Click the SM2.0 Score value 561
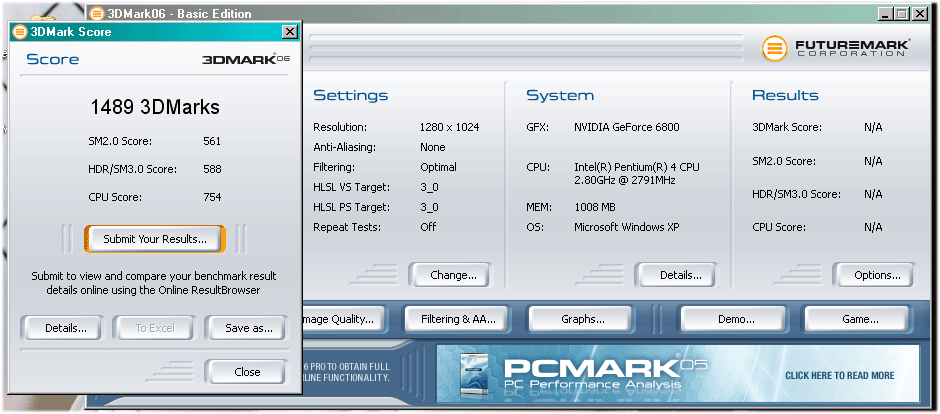 click(212, 141)
